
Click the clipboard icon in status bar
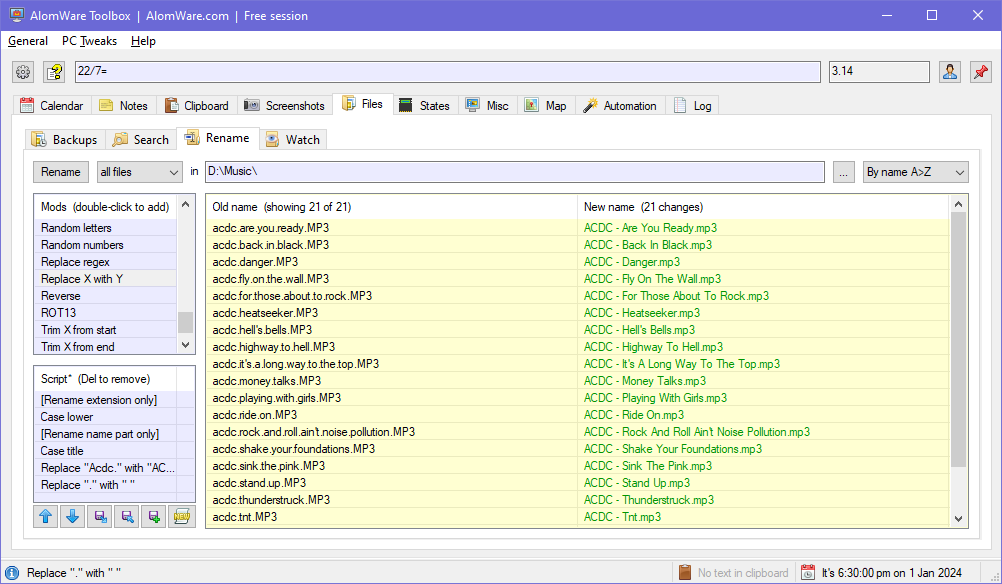685,573
